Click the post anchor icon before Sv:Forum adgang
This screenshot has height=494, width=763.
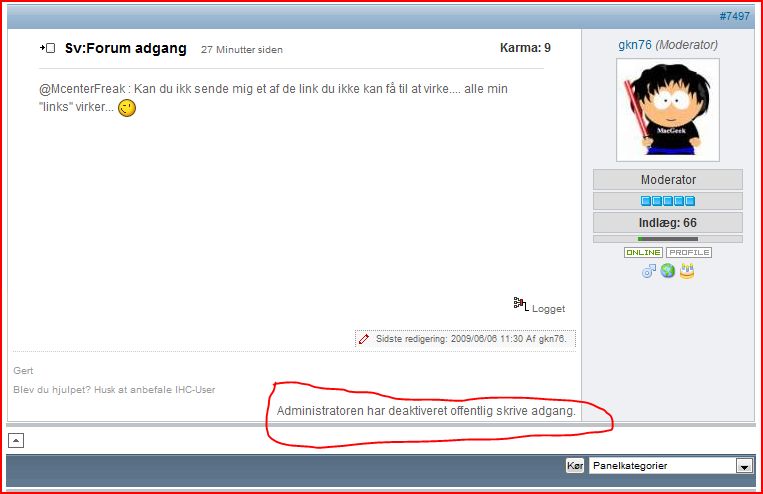(47, 48)
